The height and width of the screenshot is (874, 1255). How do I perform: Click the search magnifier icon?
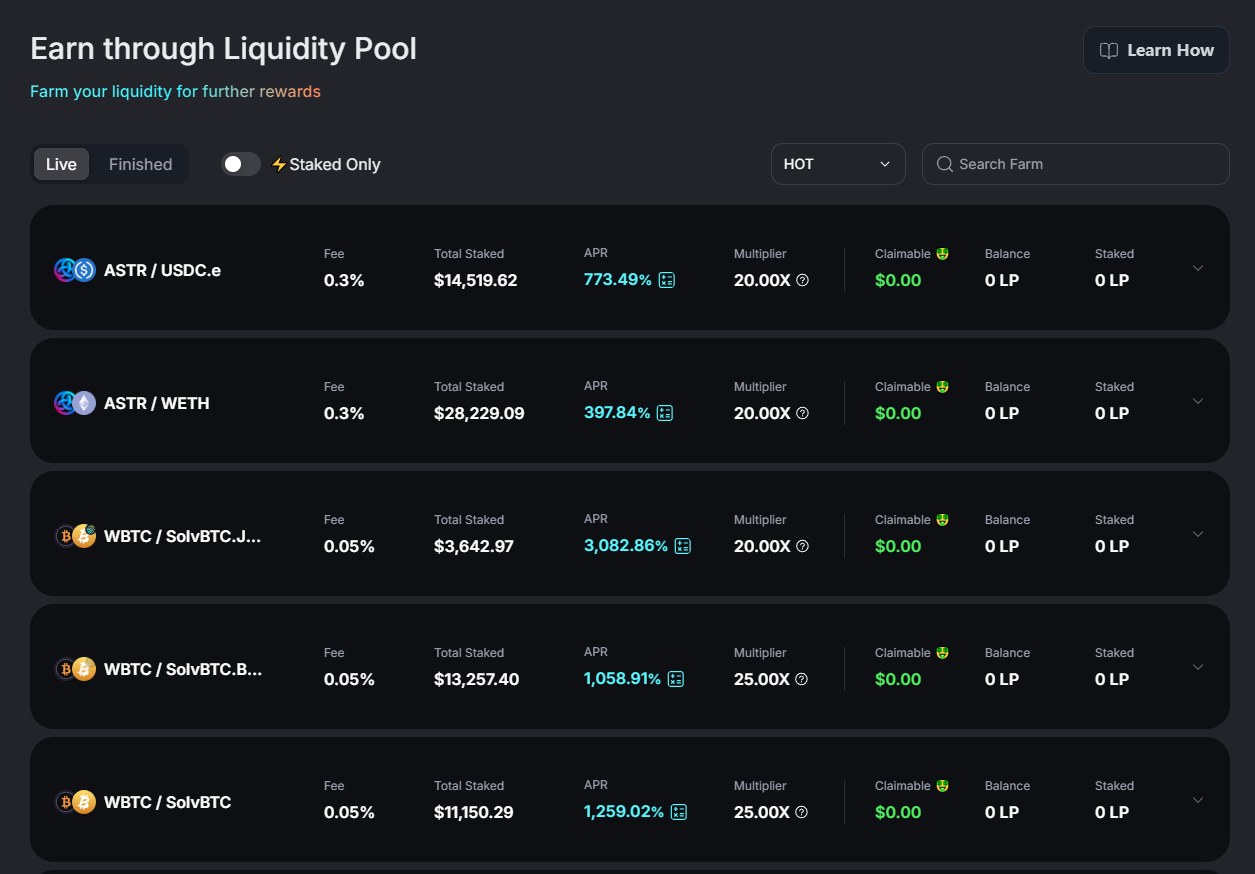click(x=944, y=164)
